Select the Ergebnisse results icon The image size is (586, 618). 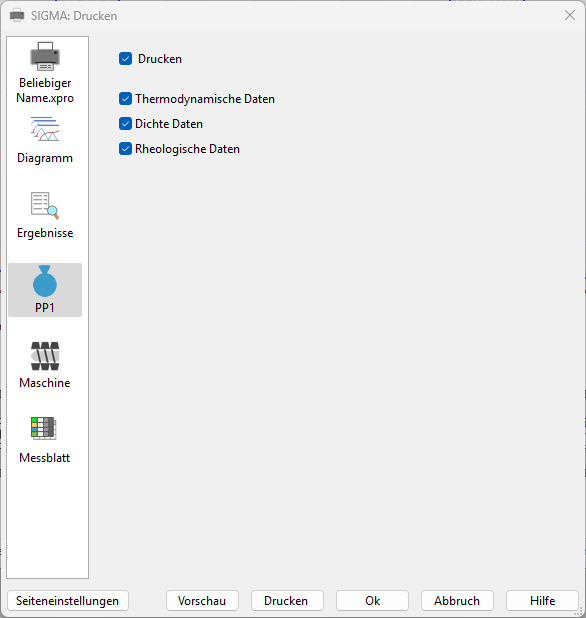(45, 205)
